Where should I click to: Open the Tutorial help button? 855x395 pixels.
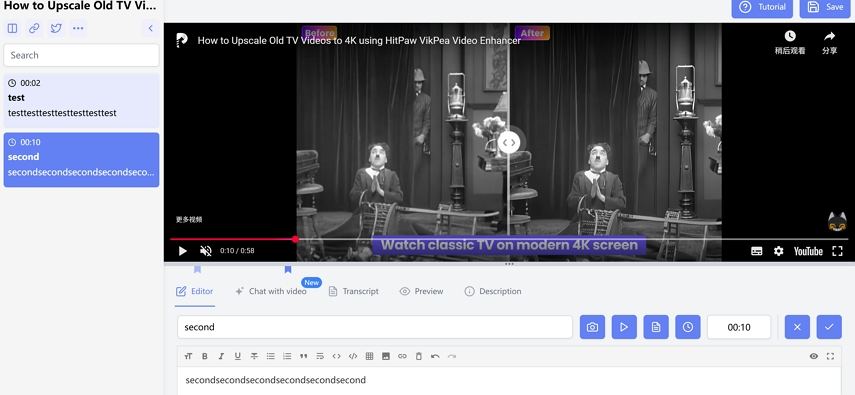click(x=762, y=7)
